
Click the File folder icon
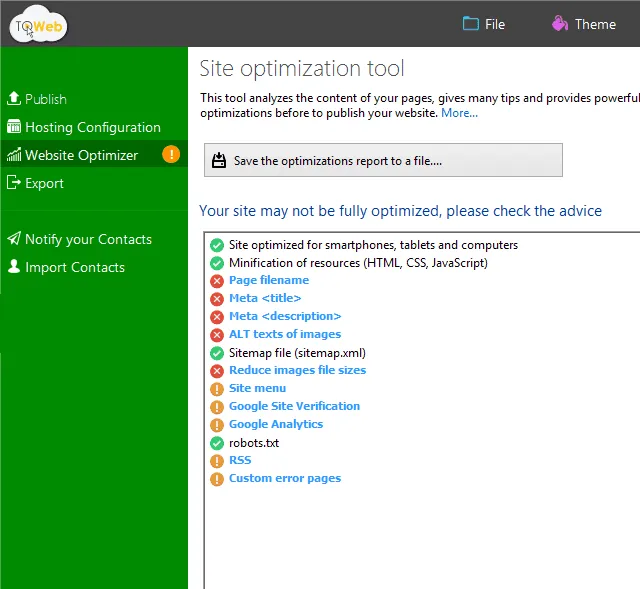471,24
